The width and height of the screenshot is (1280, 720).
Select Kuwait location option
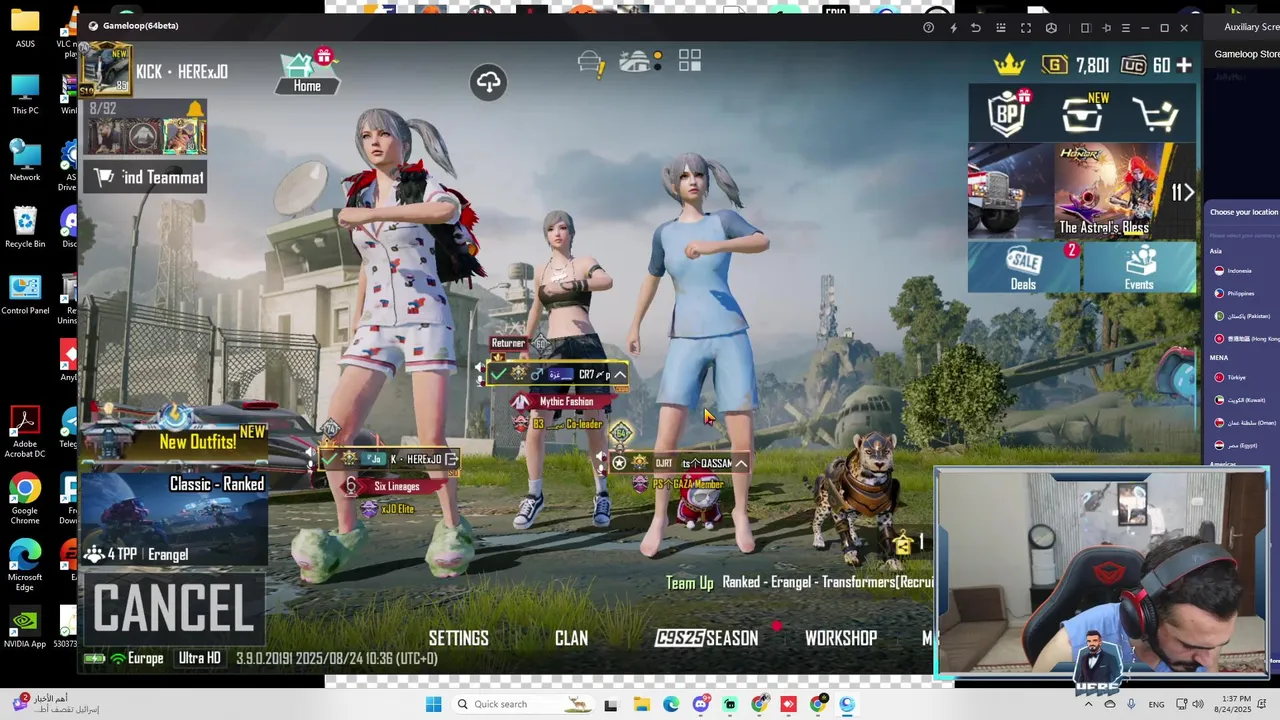click(1240, 400)
